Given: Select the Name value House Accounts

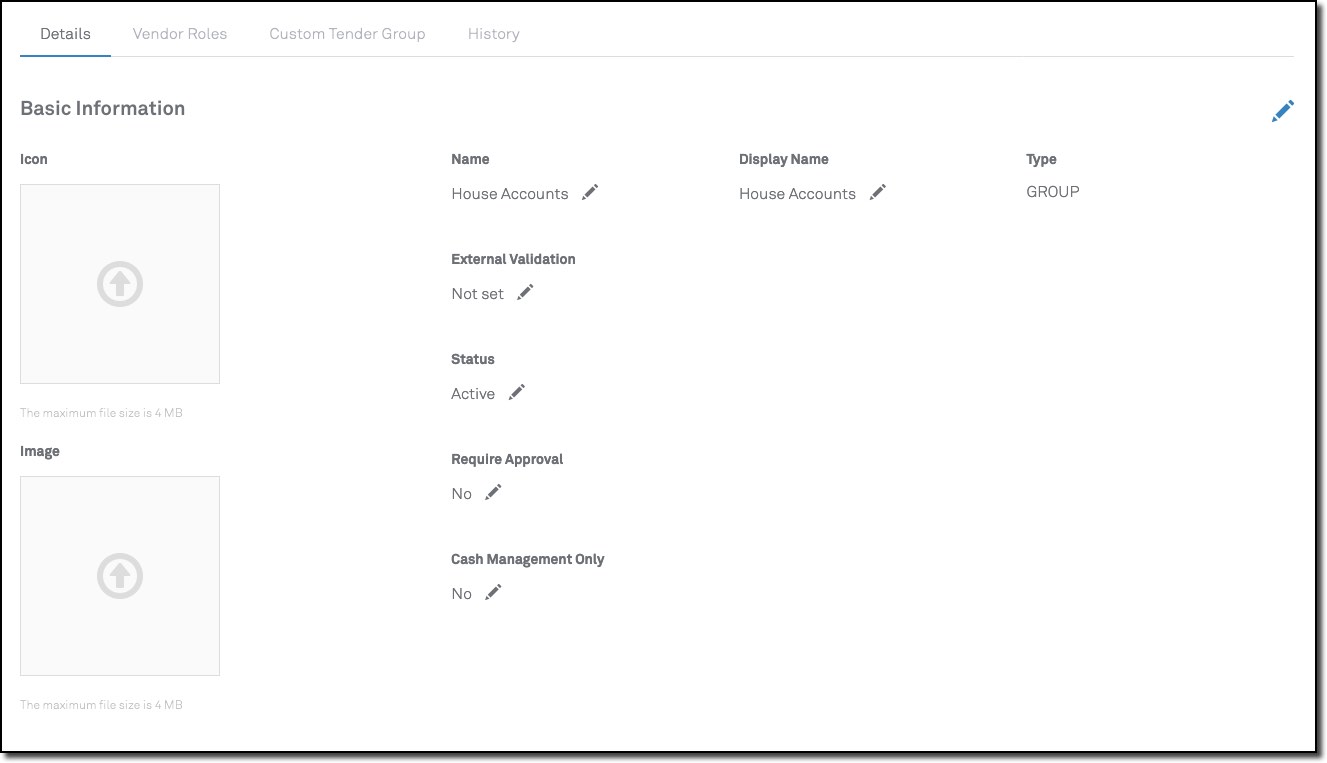Looking at the screenshot, I should click(x=510, y=193).
